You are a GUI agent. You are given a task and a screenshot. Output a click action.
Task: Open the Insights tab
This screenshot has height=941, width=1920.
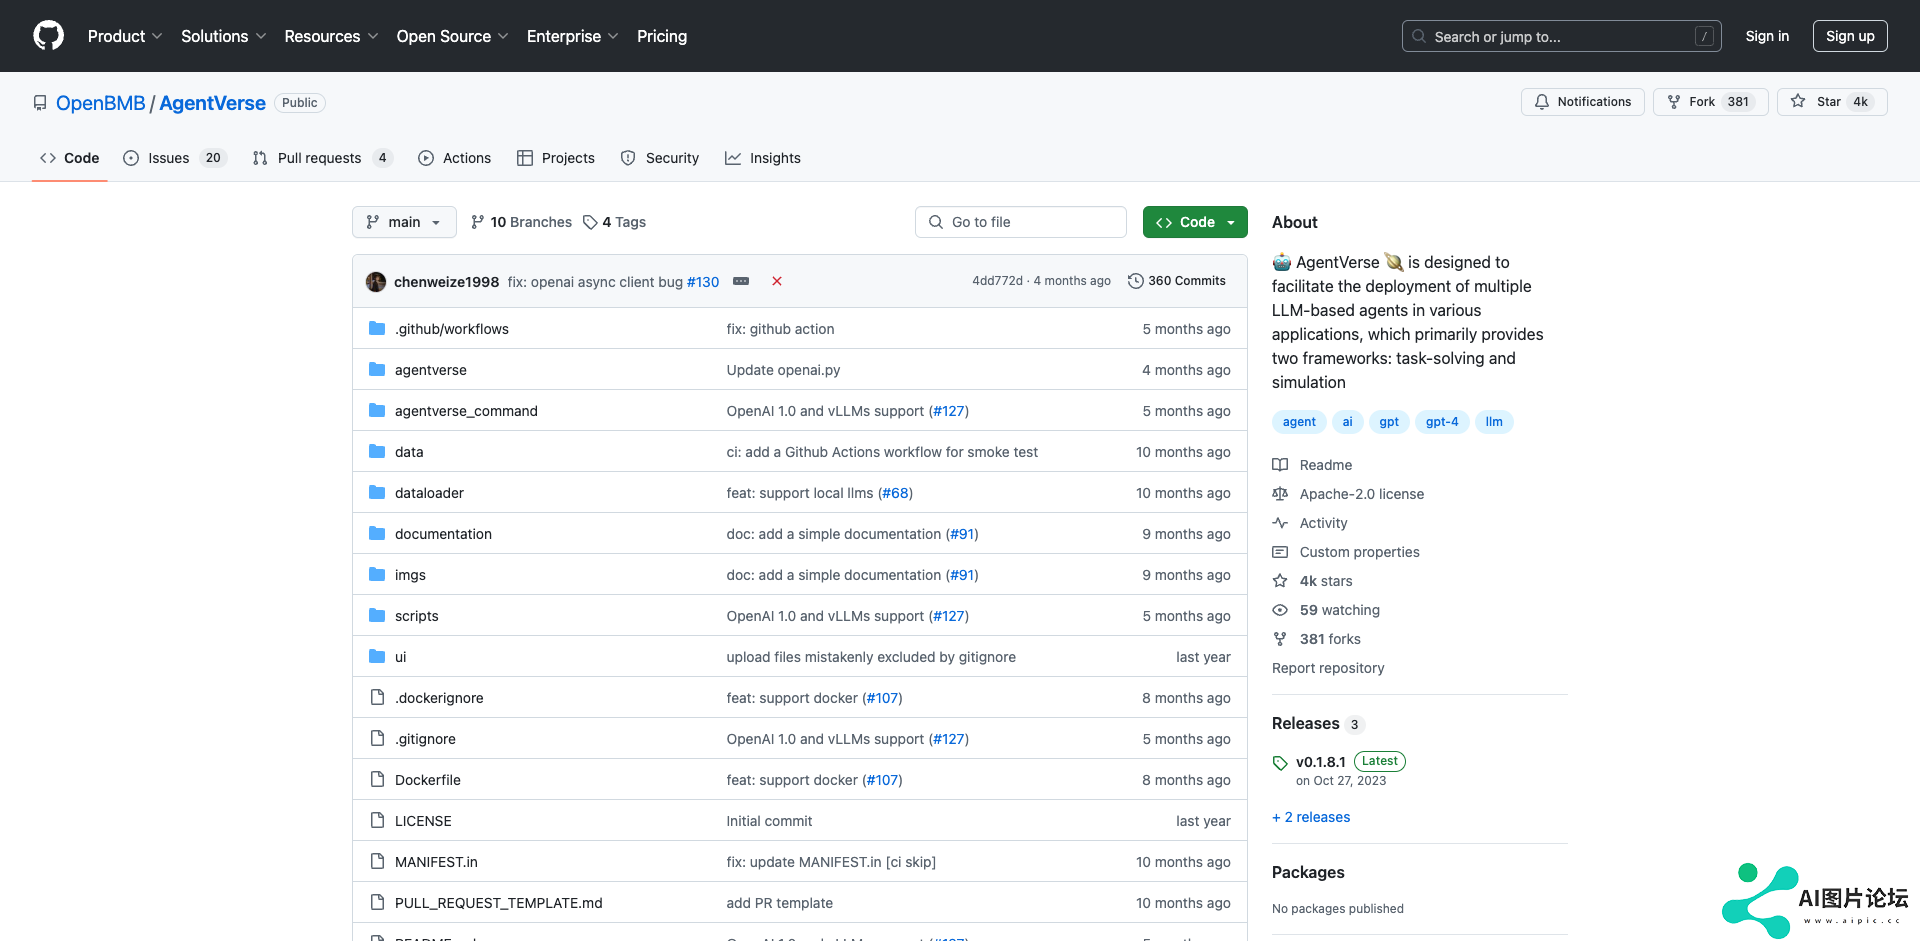click(763, 158)
